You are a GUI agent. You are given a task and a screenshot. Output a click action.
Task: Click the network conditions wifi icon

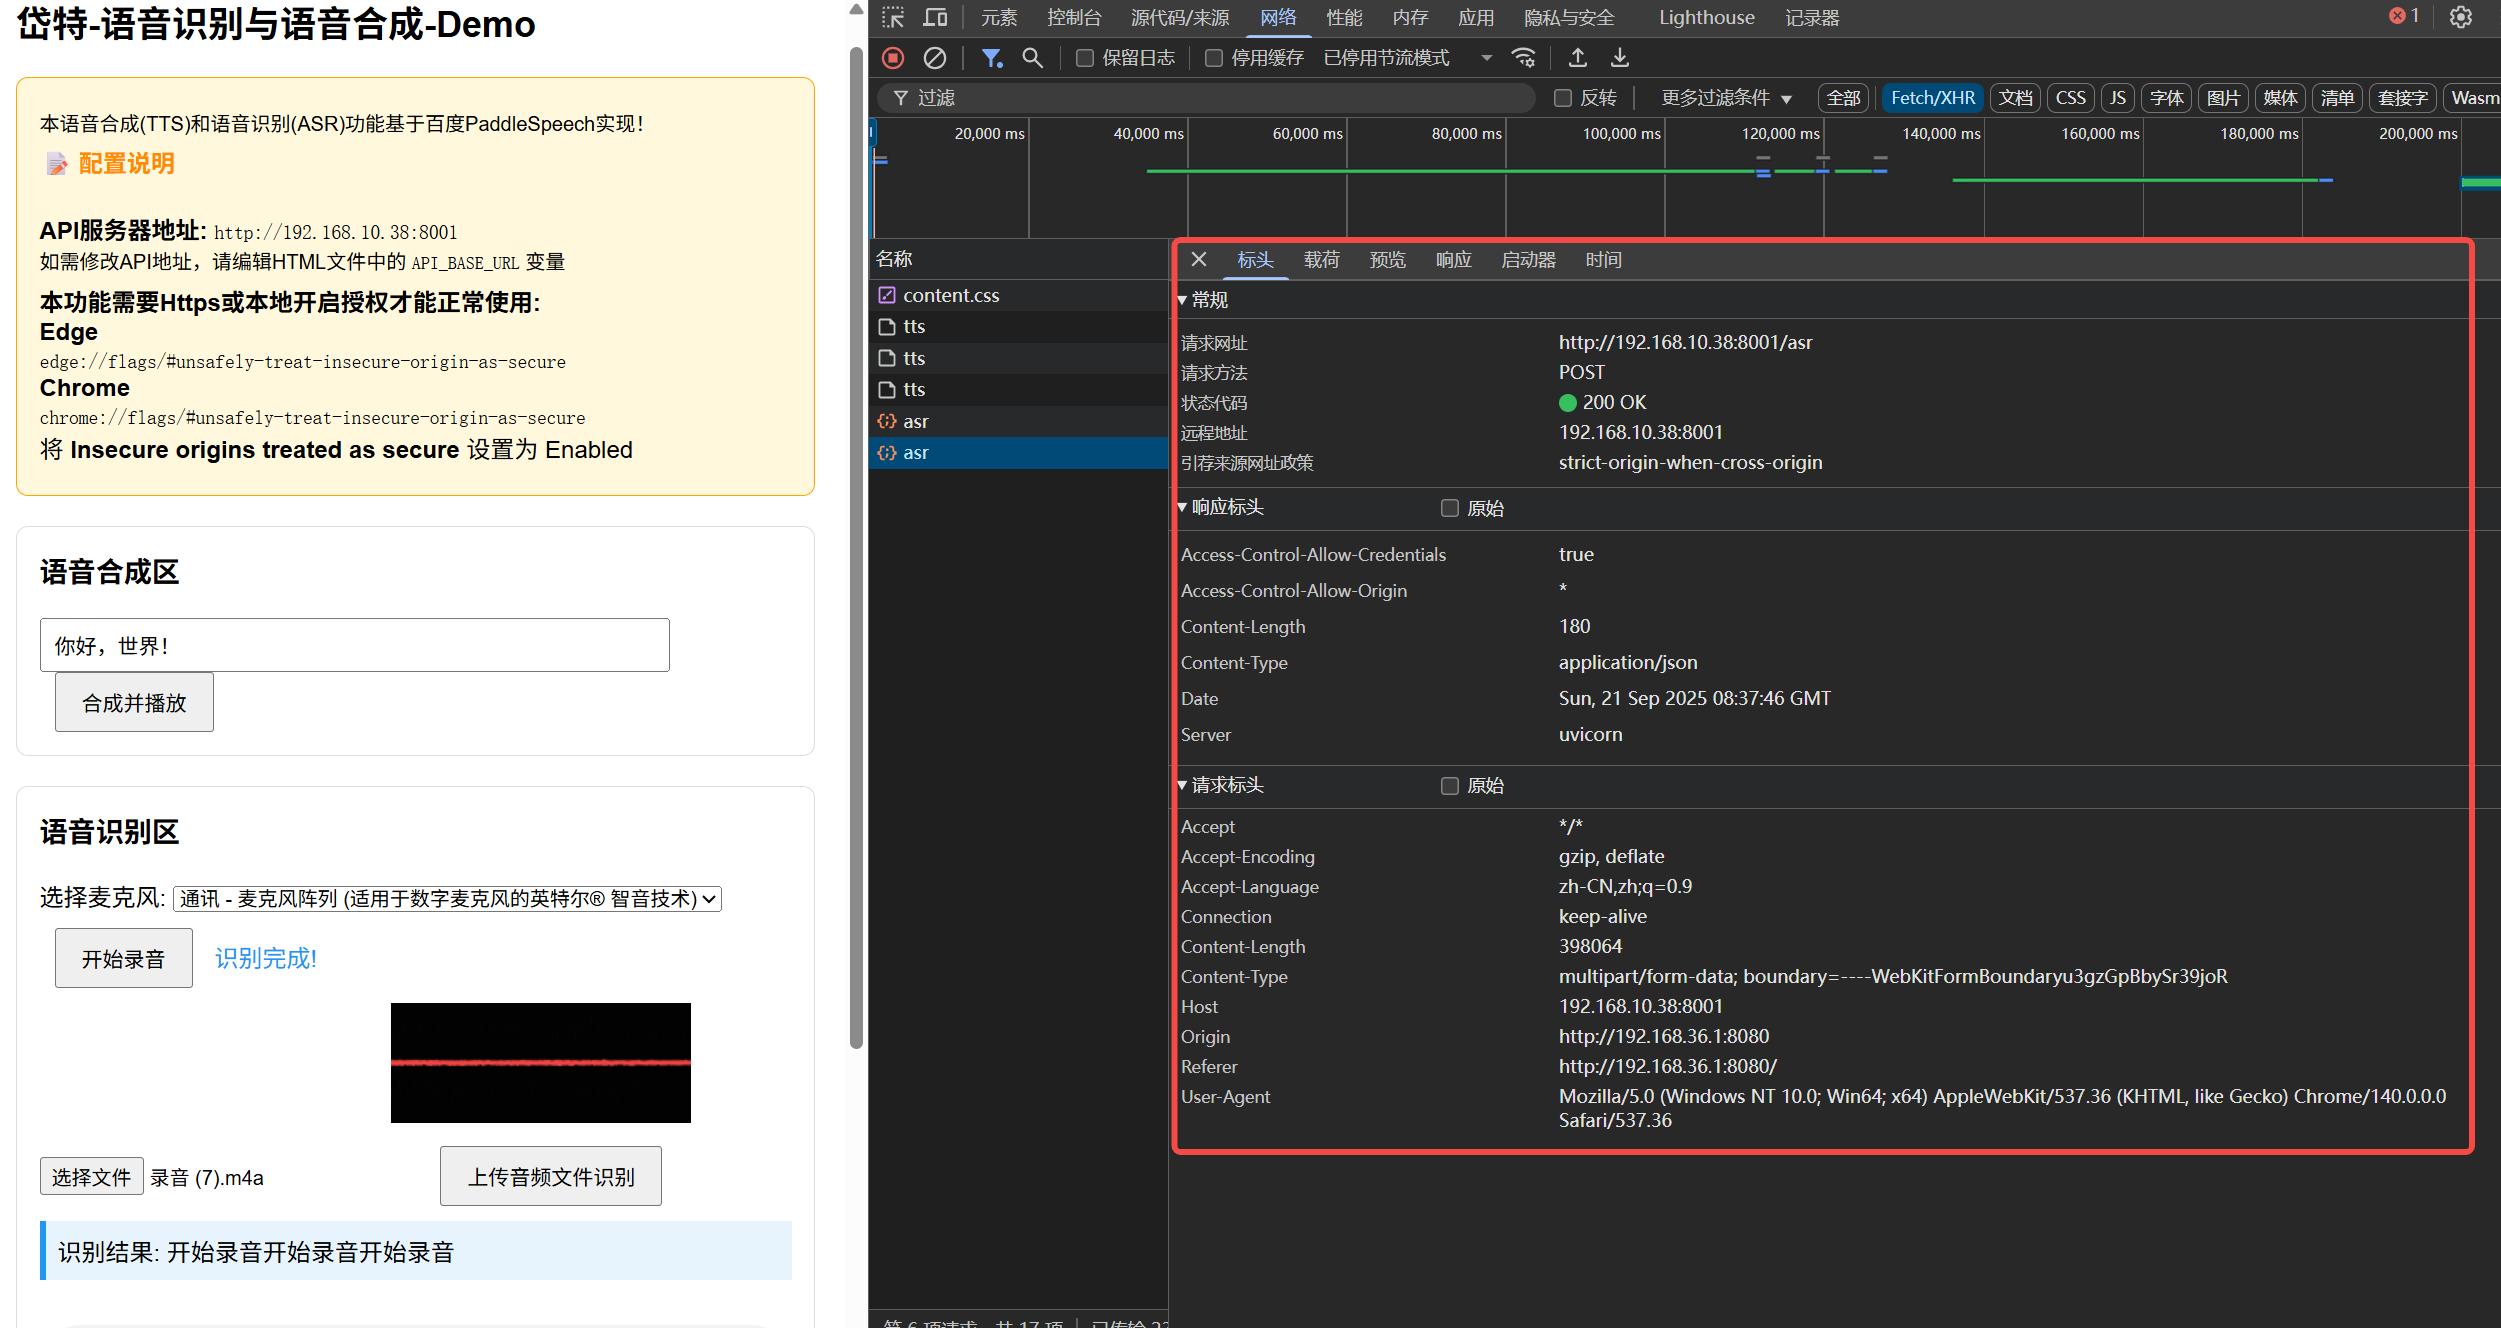click(x=1523, y=58)
